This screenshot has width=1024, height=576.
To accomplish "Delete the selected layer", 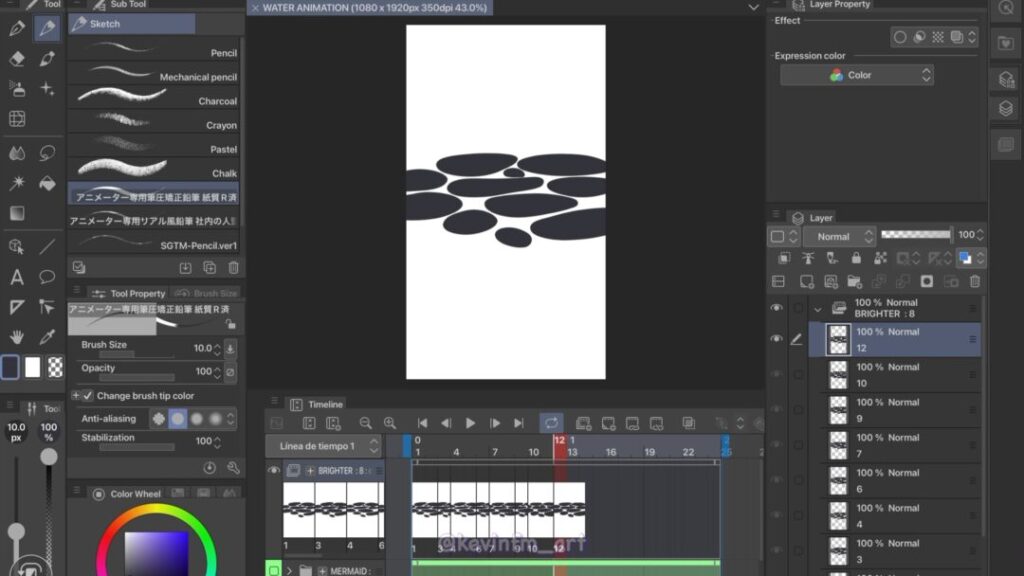I will [x=975, y=281].
